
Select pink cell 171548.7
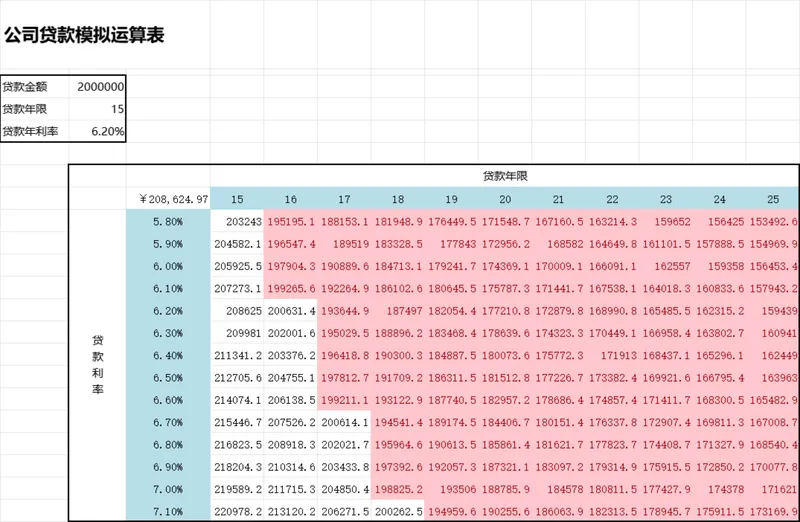coord(505,221)
